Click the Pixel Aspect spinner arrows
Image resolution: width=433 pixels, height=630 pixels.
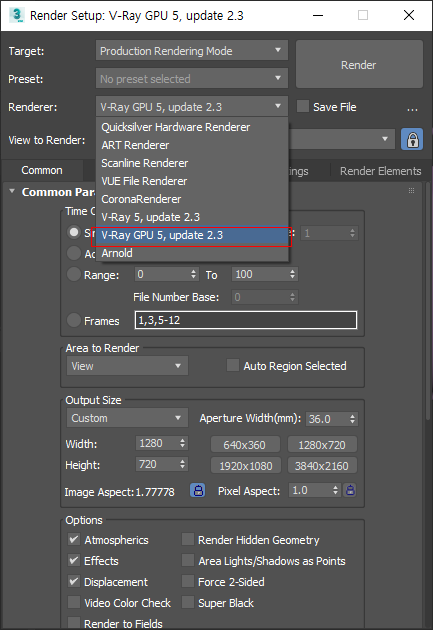tap(336, 490)
